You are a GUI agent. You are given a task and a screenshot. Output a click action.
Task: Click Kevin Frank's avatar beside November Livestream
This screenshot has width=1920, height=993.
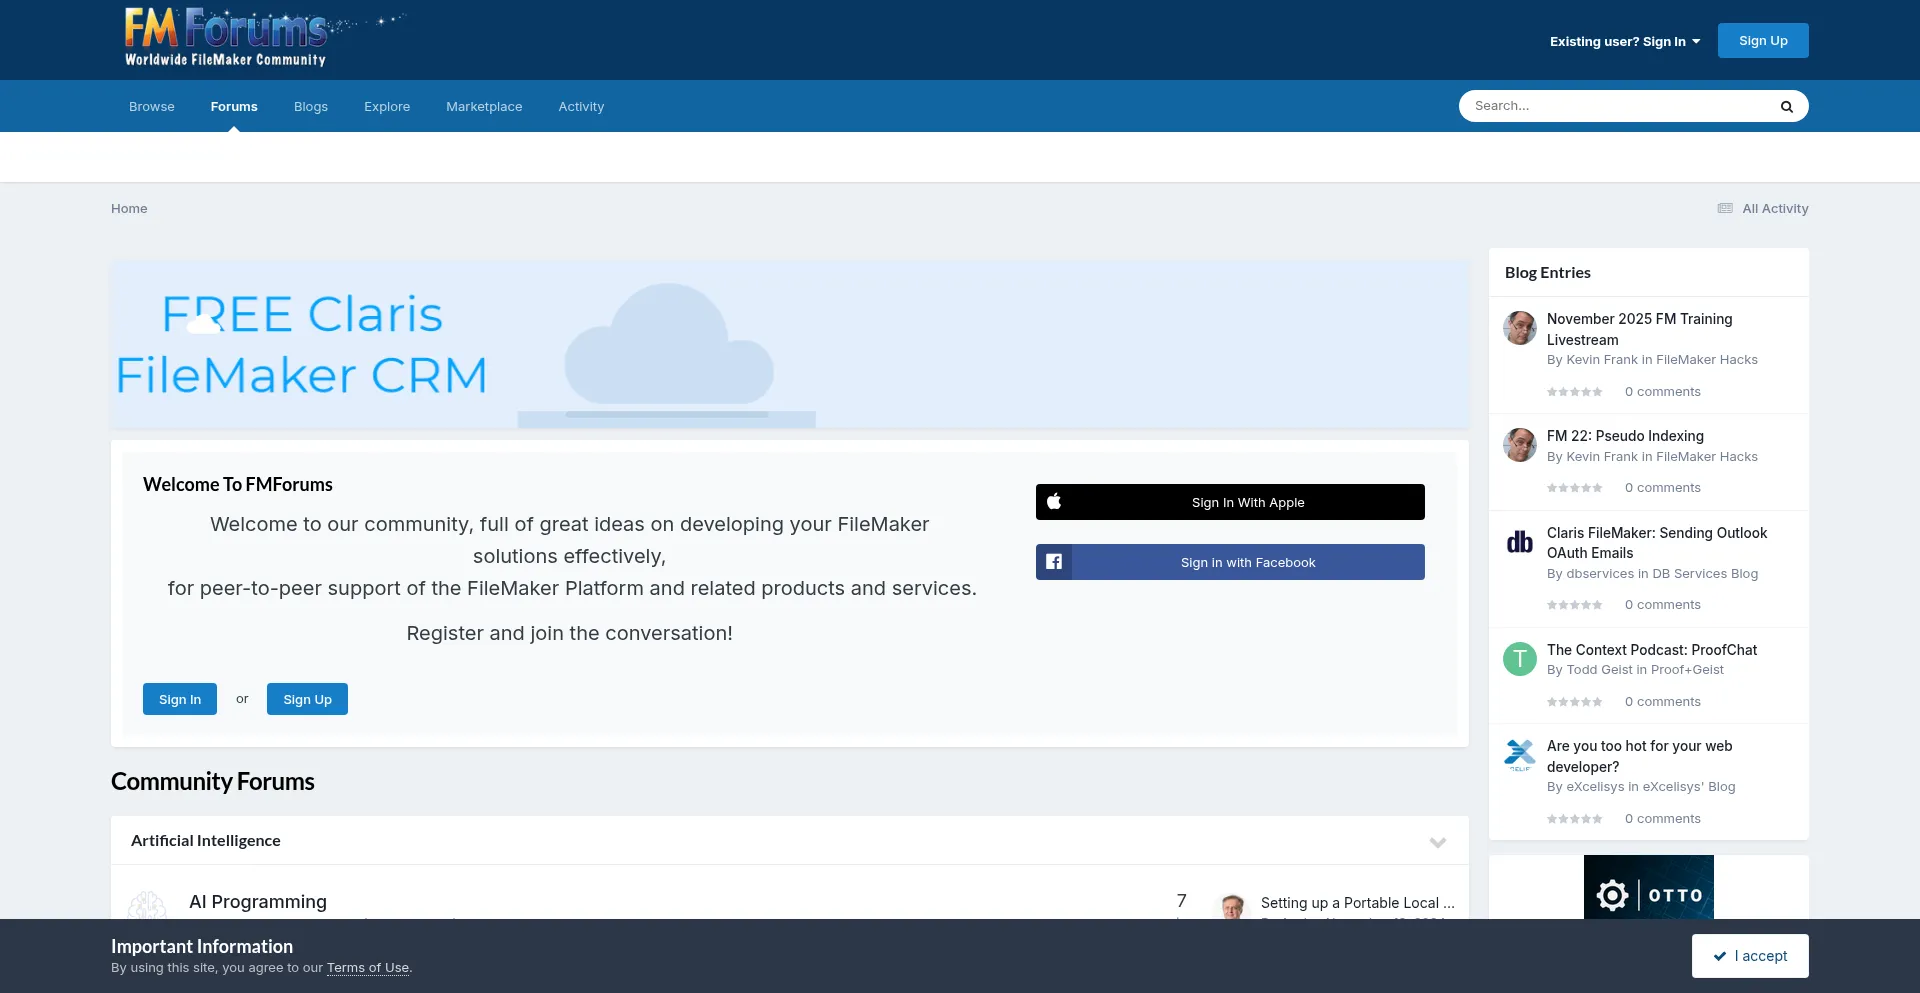pos(1519,328)
